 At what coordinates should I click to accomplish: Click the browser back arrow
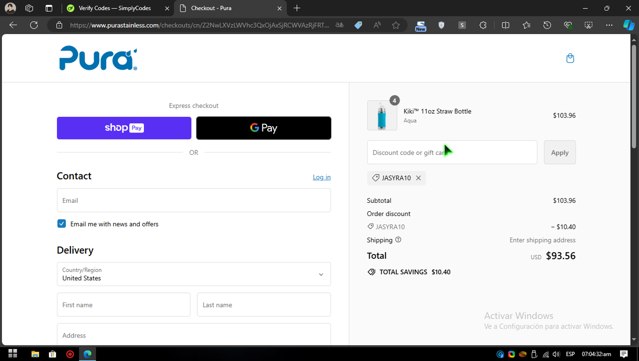pos(13,25)
